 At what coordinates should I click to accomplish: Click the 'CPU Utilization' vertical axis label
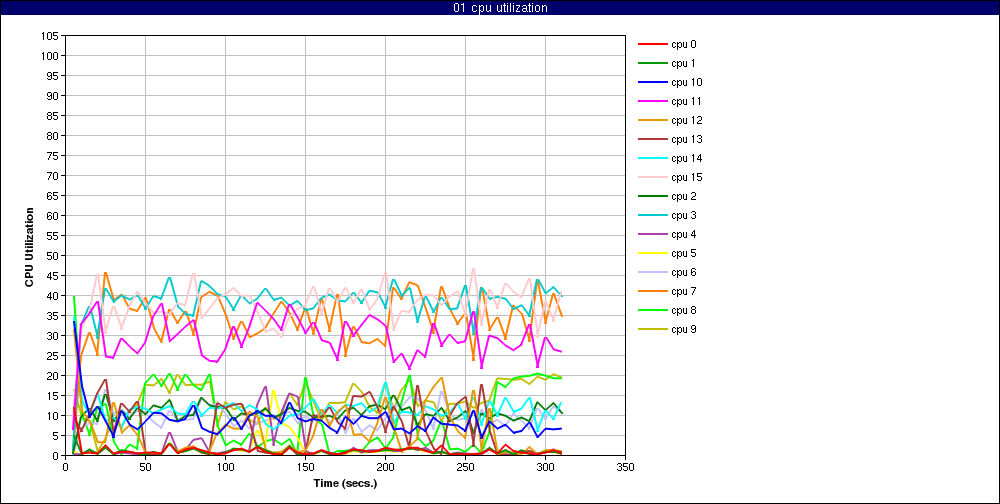point(29,246)
